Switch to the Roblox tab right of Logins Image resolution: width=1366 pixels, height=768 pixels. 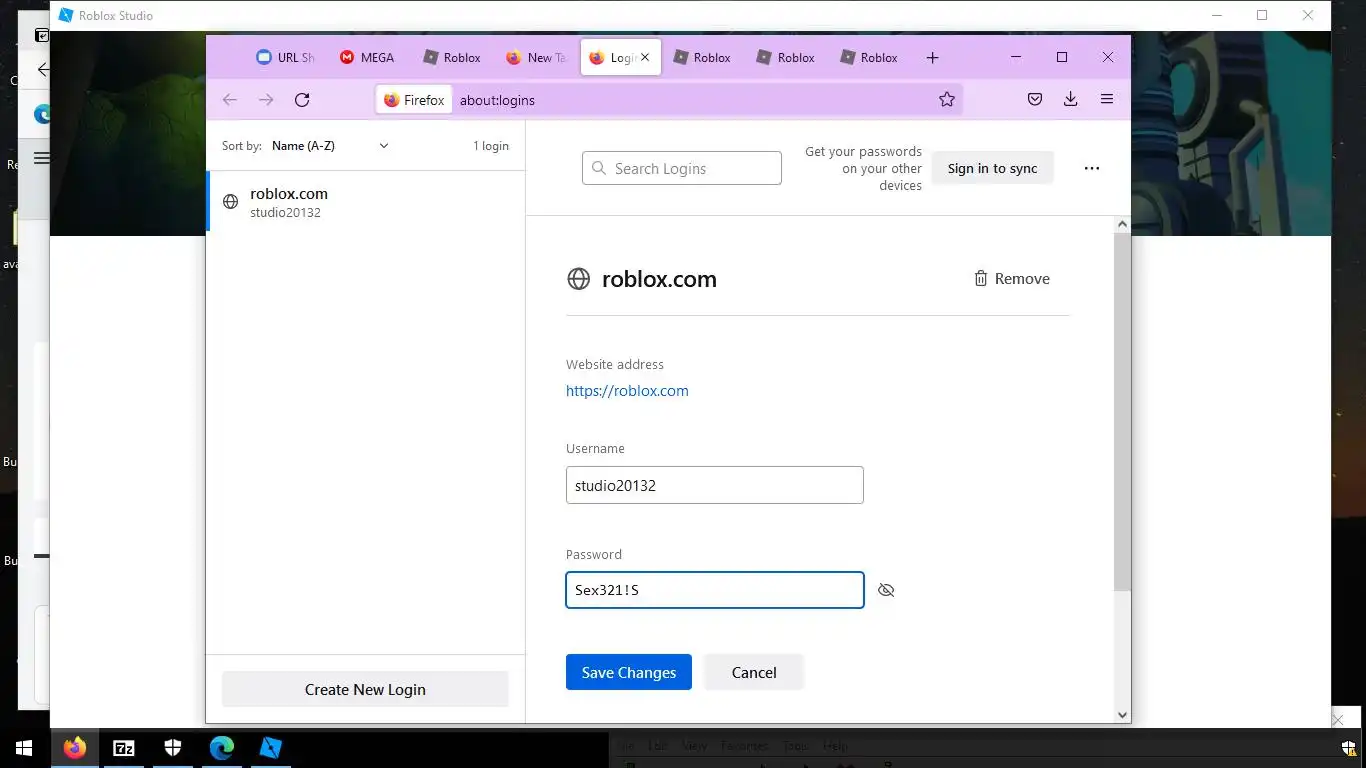(x=702, y=58)
